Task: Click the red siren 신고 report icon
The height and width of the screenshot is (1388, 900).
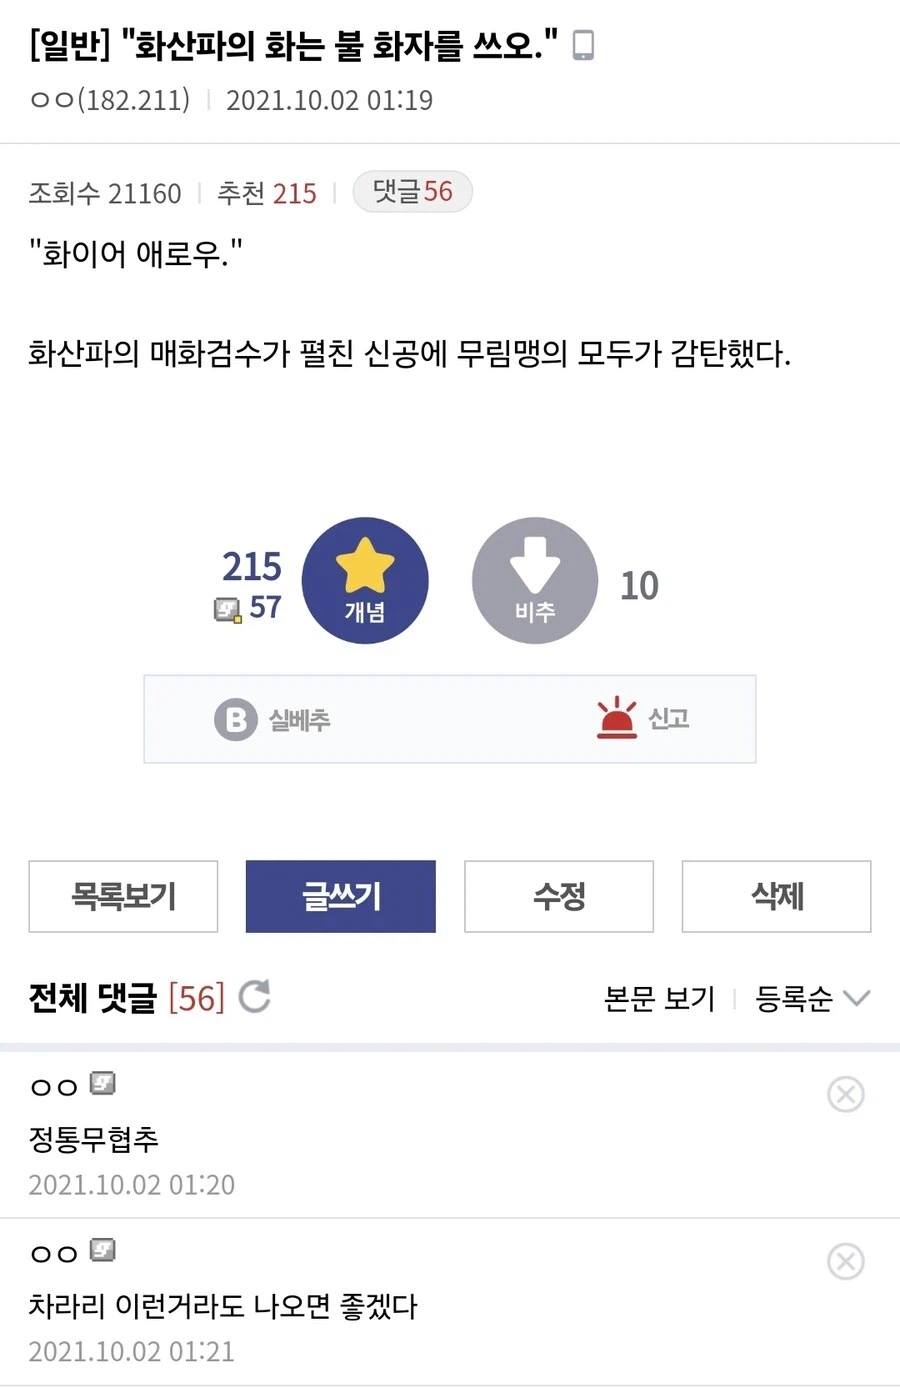Action: pos(617,718)
